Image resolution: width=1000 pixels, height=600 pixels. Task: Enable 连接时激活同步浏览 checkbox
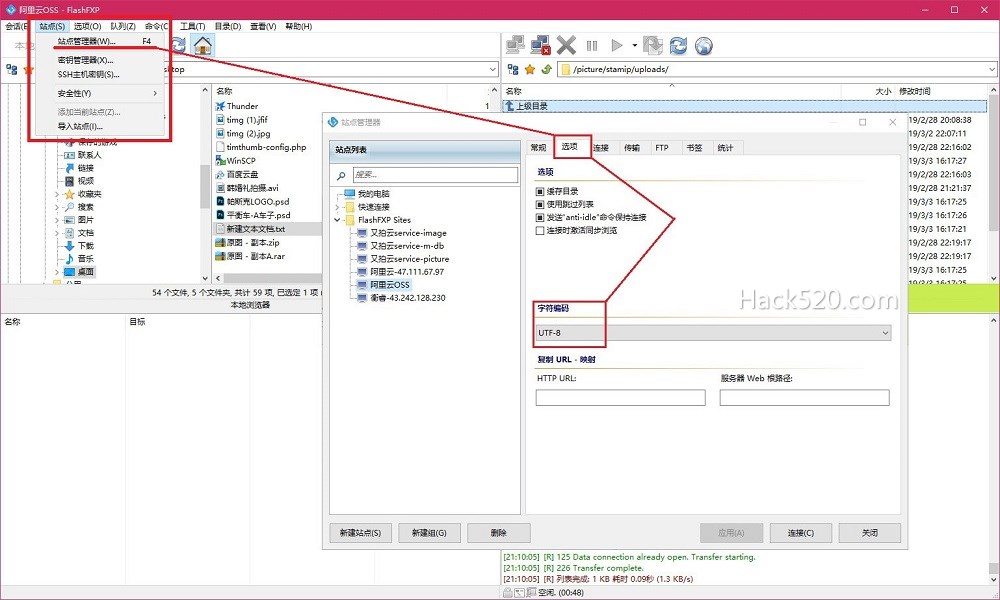point(540,230)
